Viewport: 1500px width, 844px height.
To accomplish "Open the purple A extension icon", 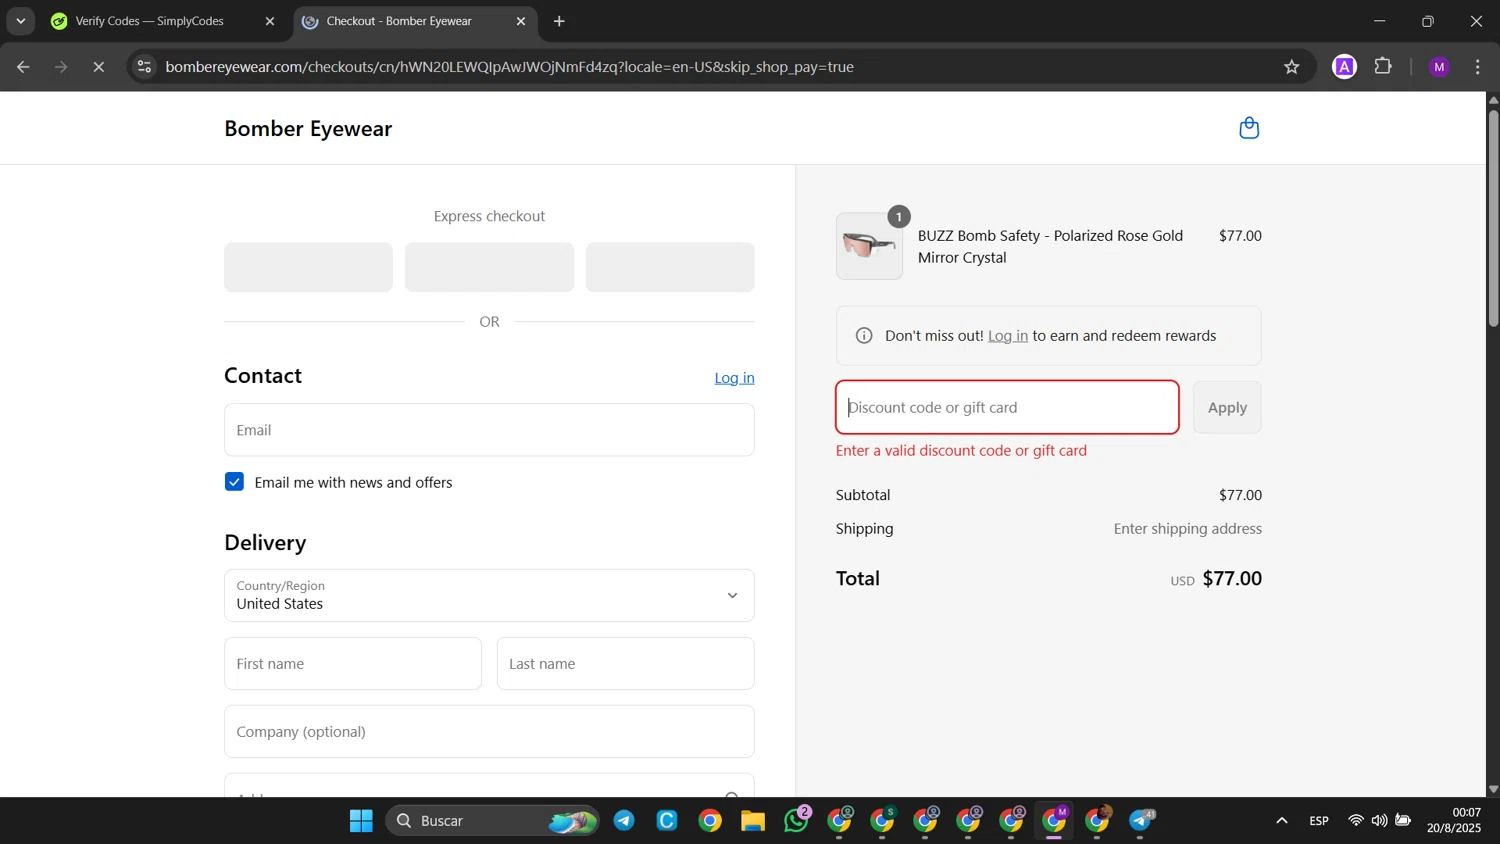I will click(x=1344, y=67).
